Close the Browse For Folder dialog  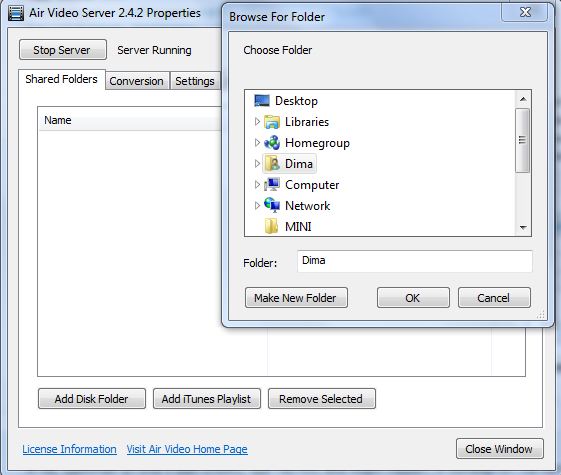pos(525,12)
